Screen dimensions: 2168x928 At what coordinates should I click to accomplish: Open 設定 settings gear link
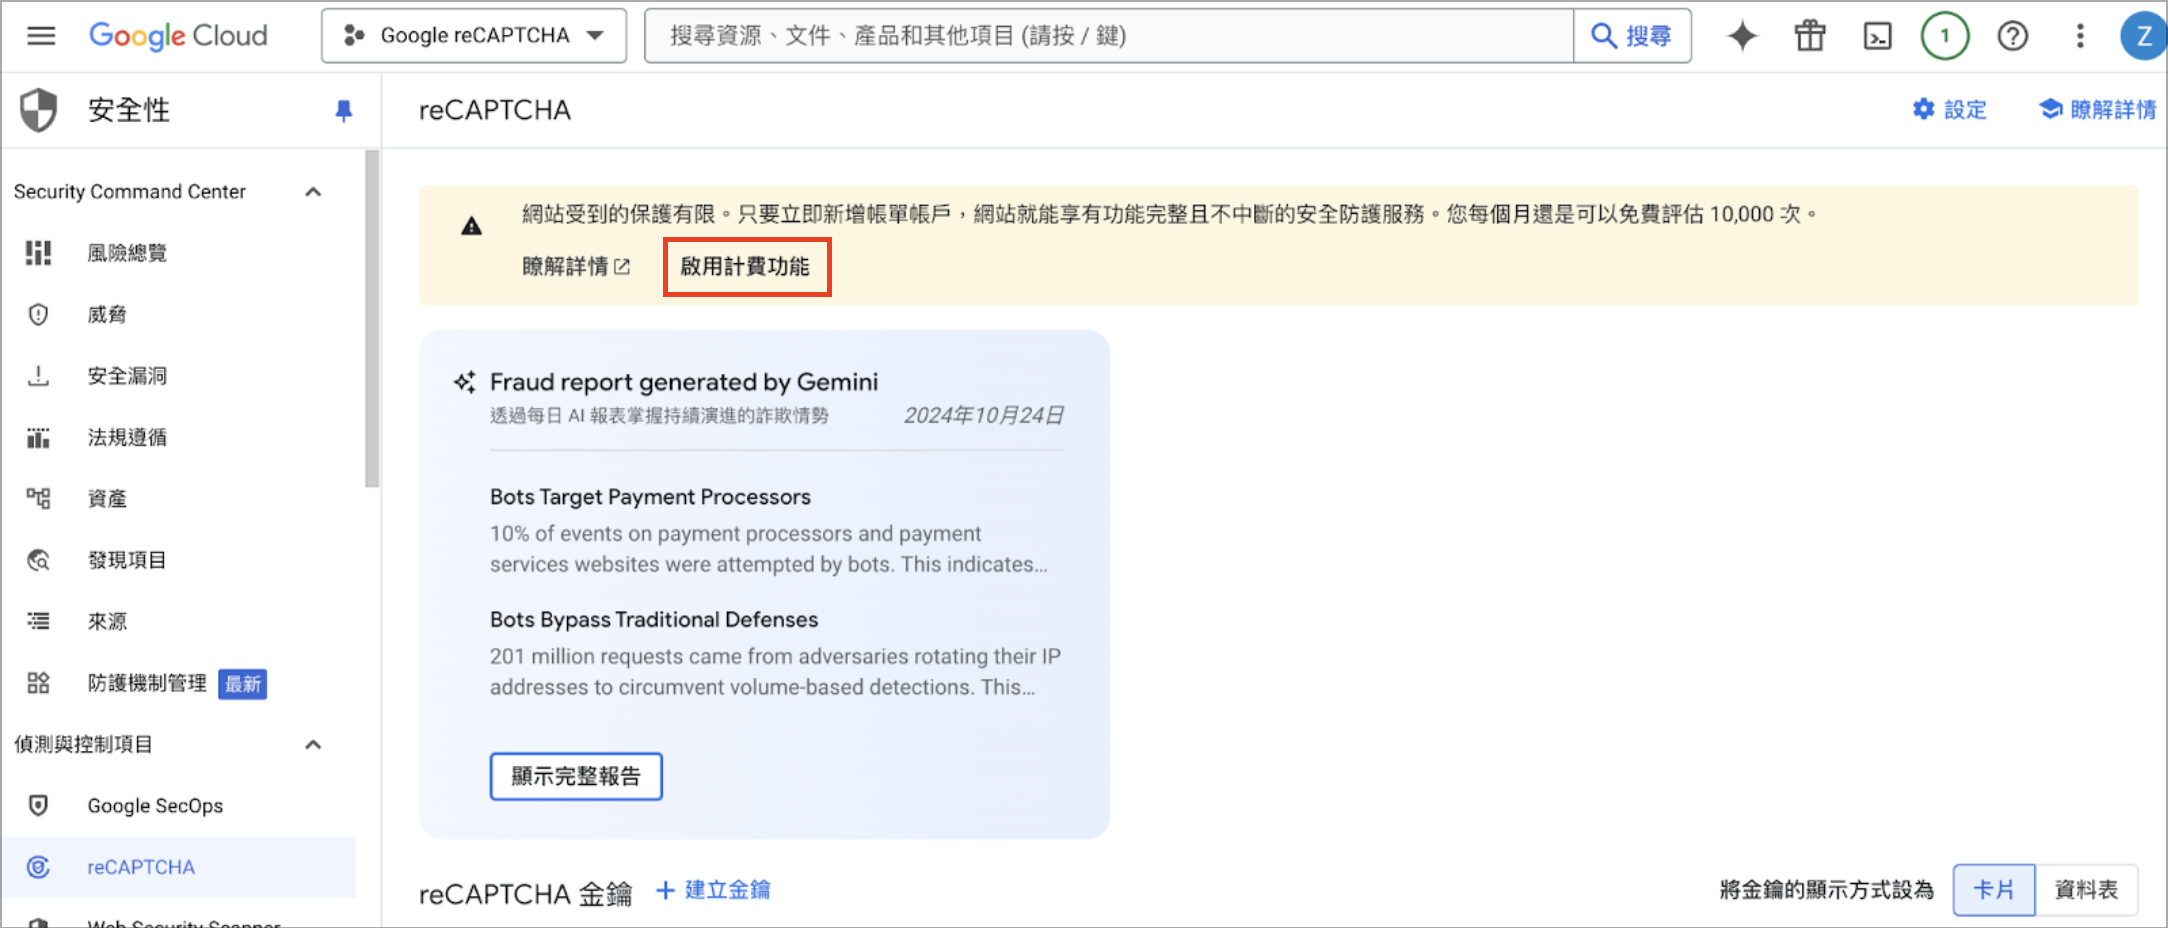click(1949, 109)
